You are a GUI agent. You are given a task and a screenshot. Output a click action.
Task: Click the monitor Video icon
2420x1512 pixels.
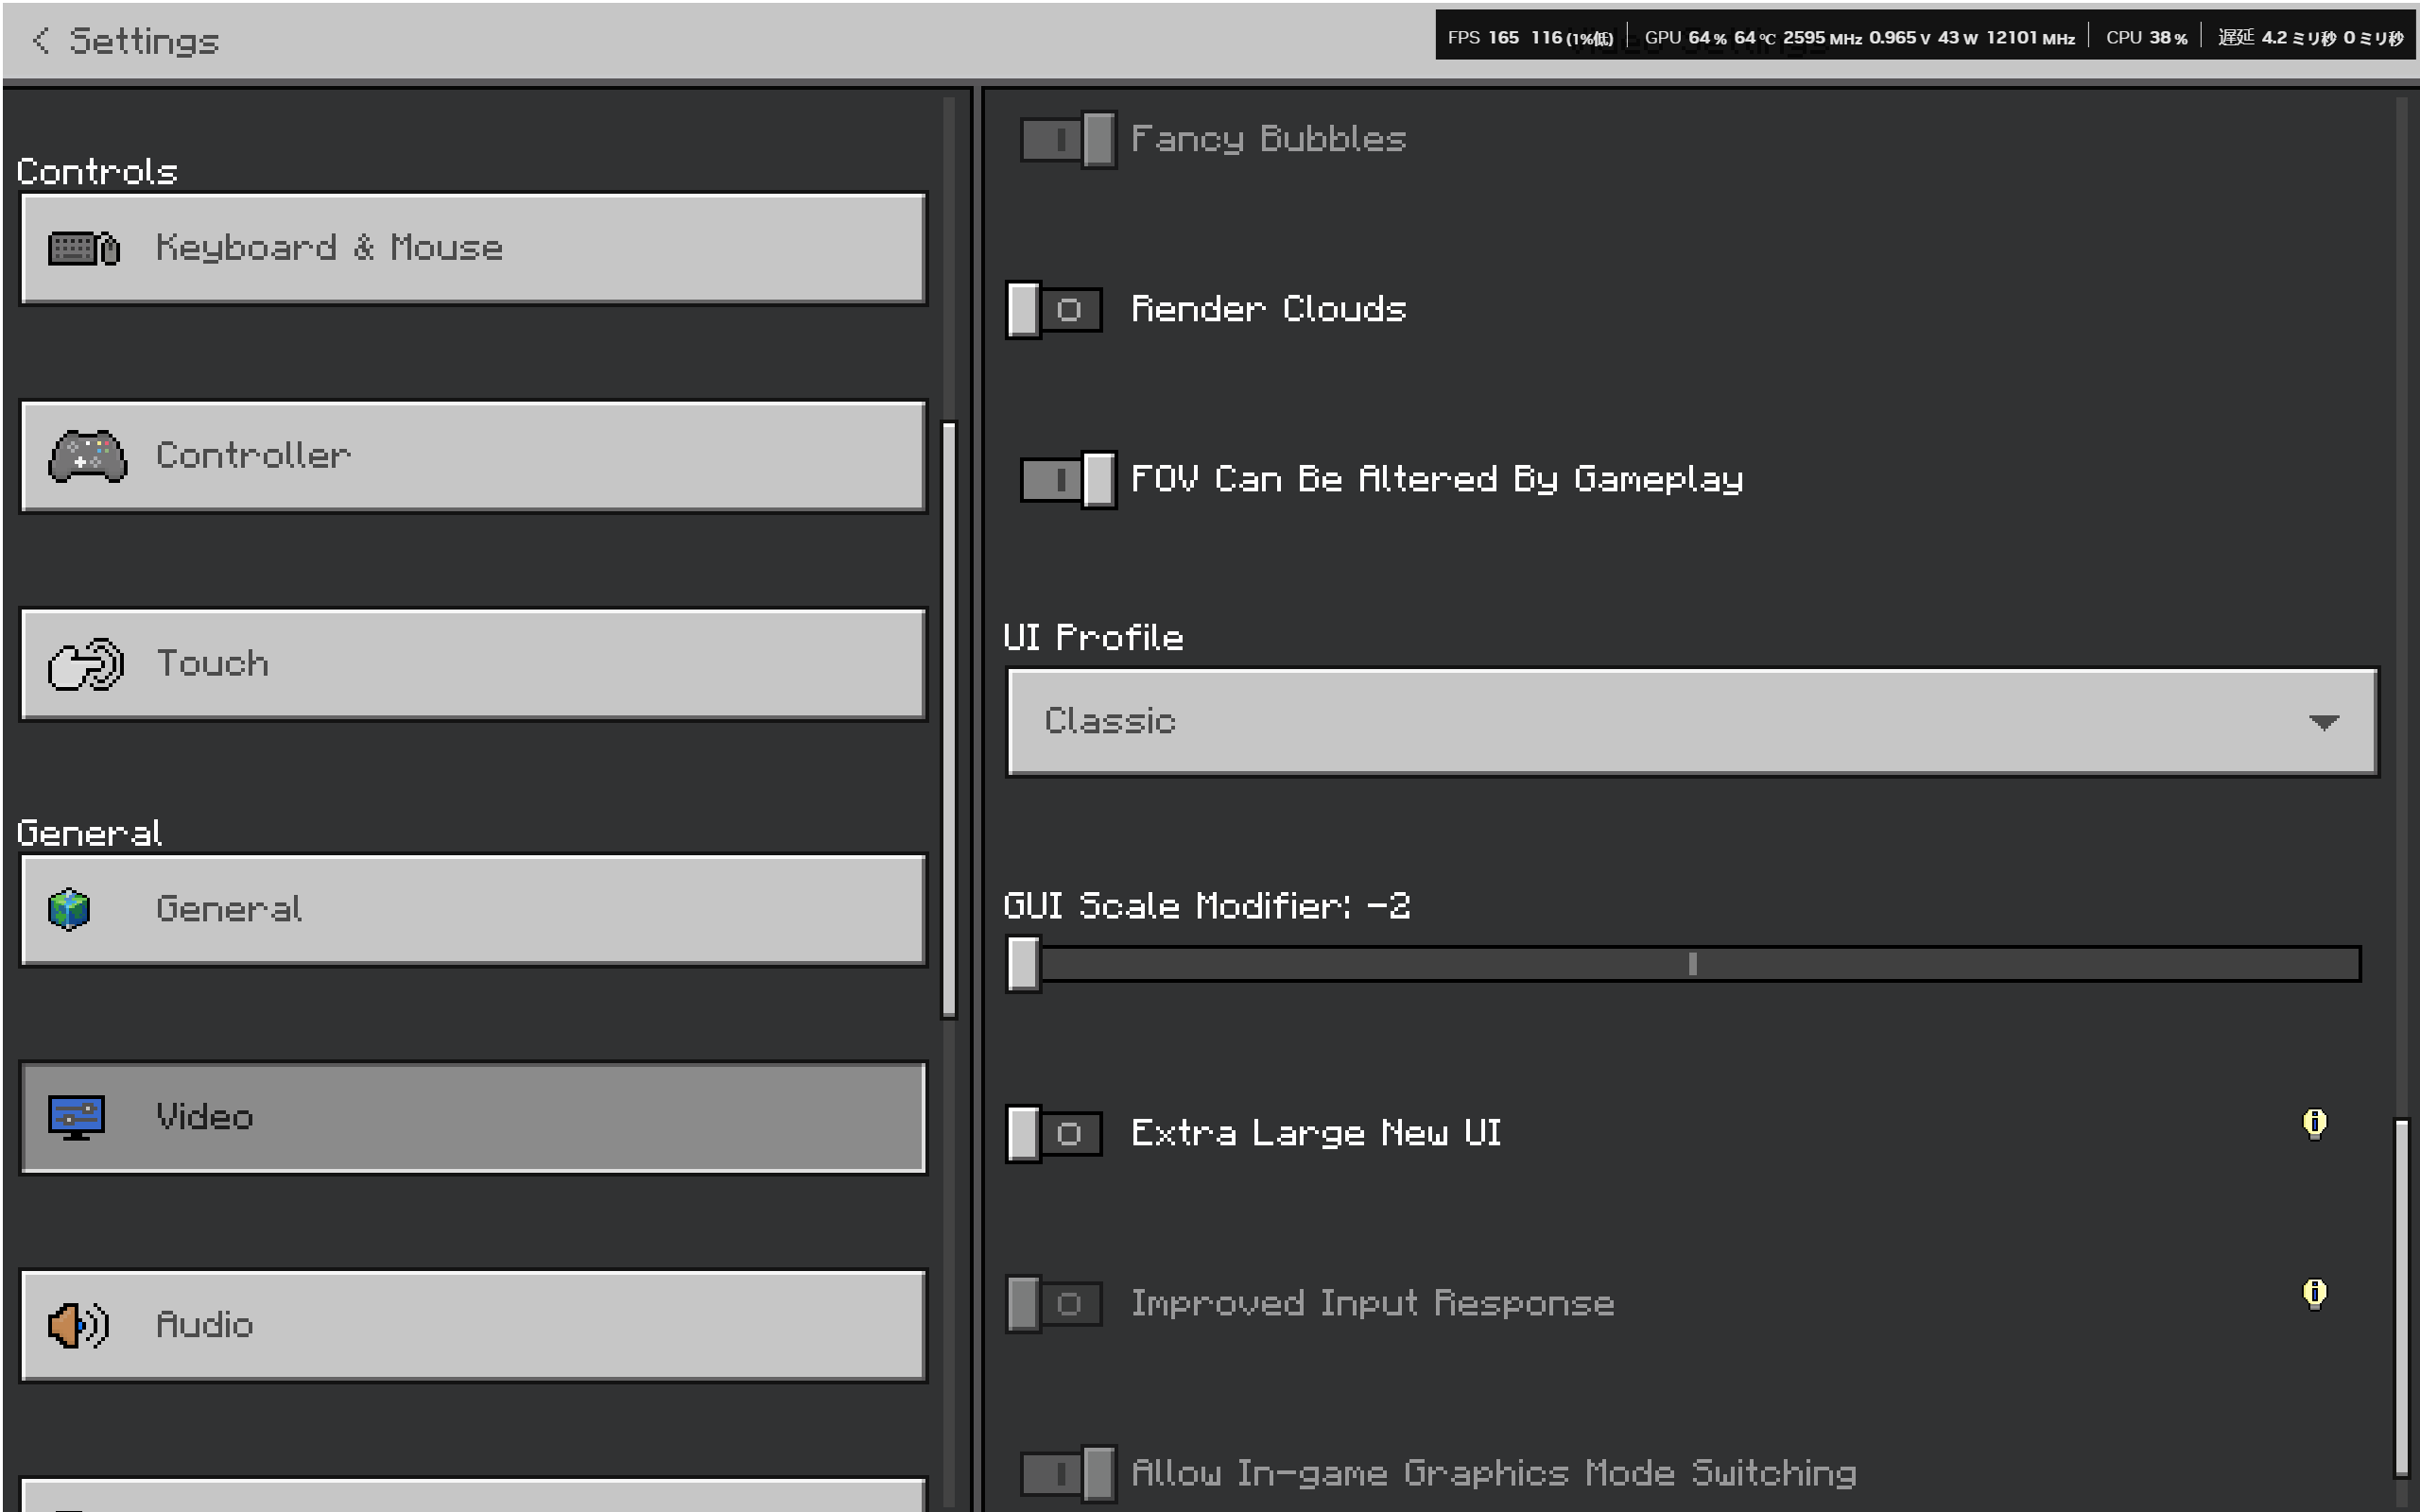pyautogui.click(x=76, y=1117)
